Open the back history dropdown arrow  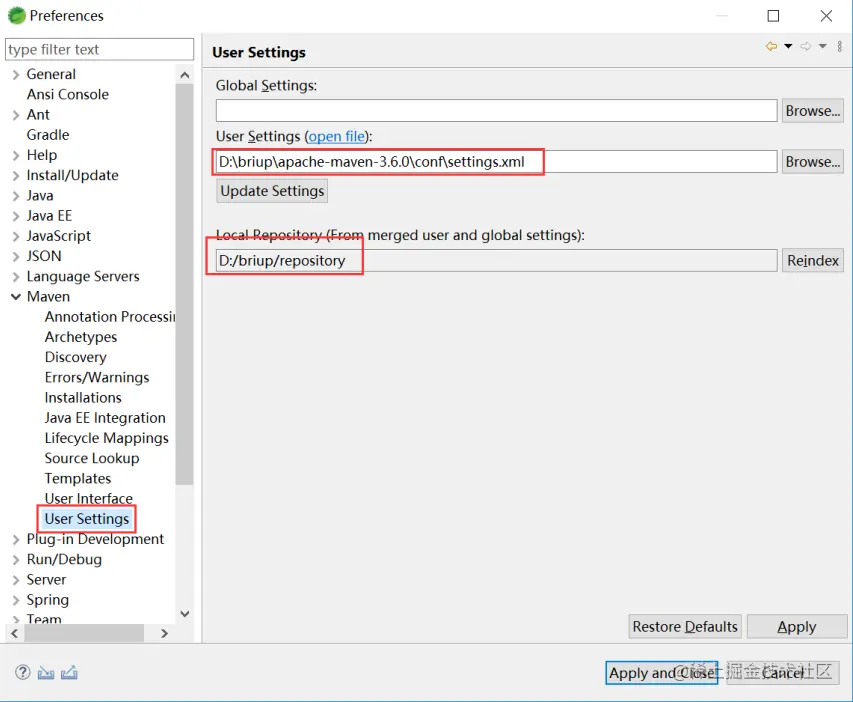[788, 47]
